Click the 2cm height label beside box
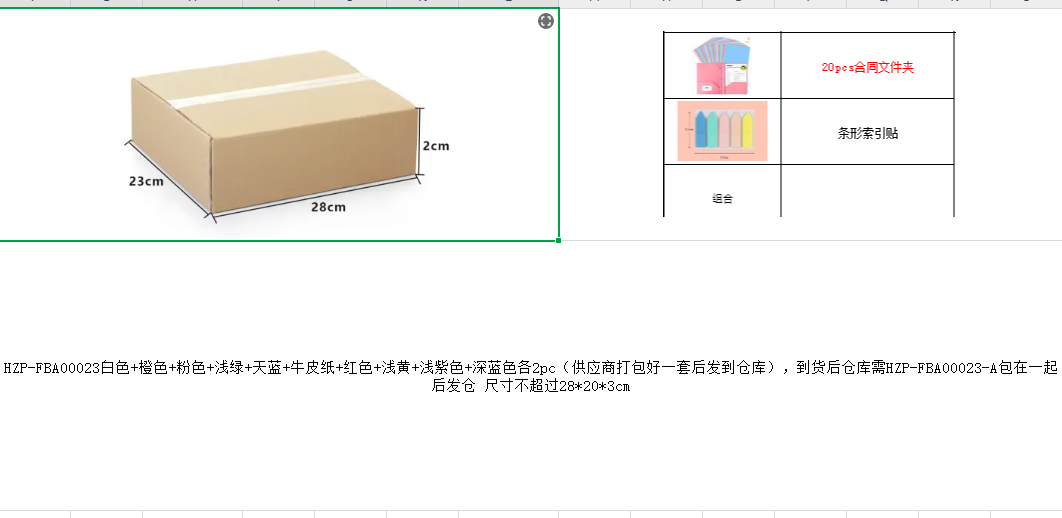Image resolution: width=1062 pixels, height=518 pixels. click(436, 146)
